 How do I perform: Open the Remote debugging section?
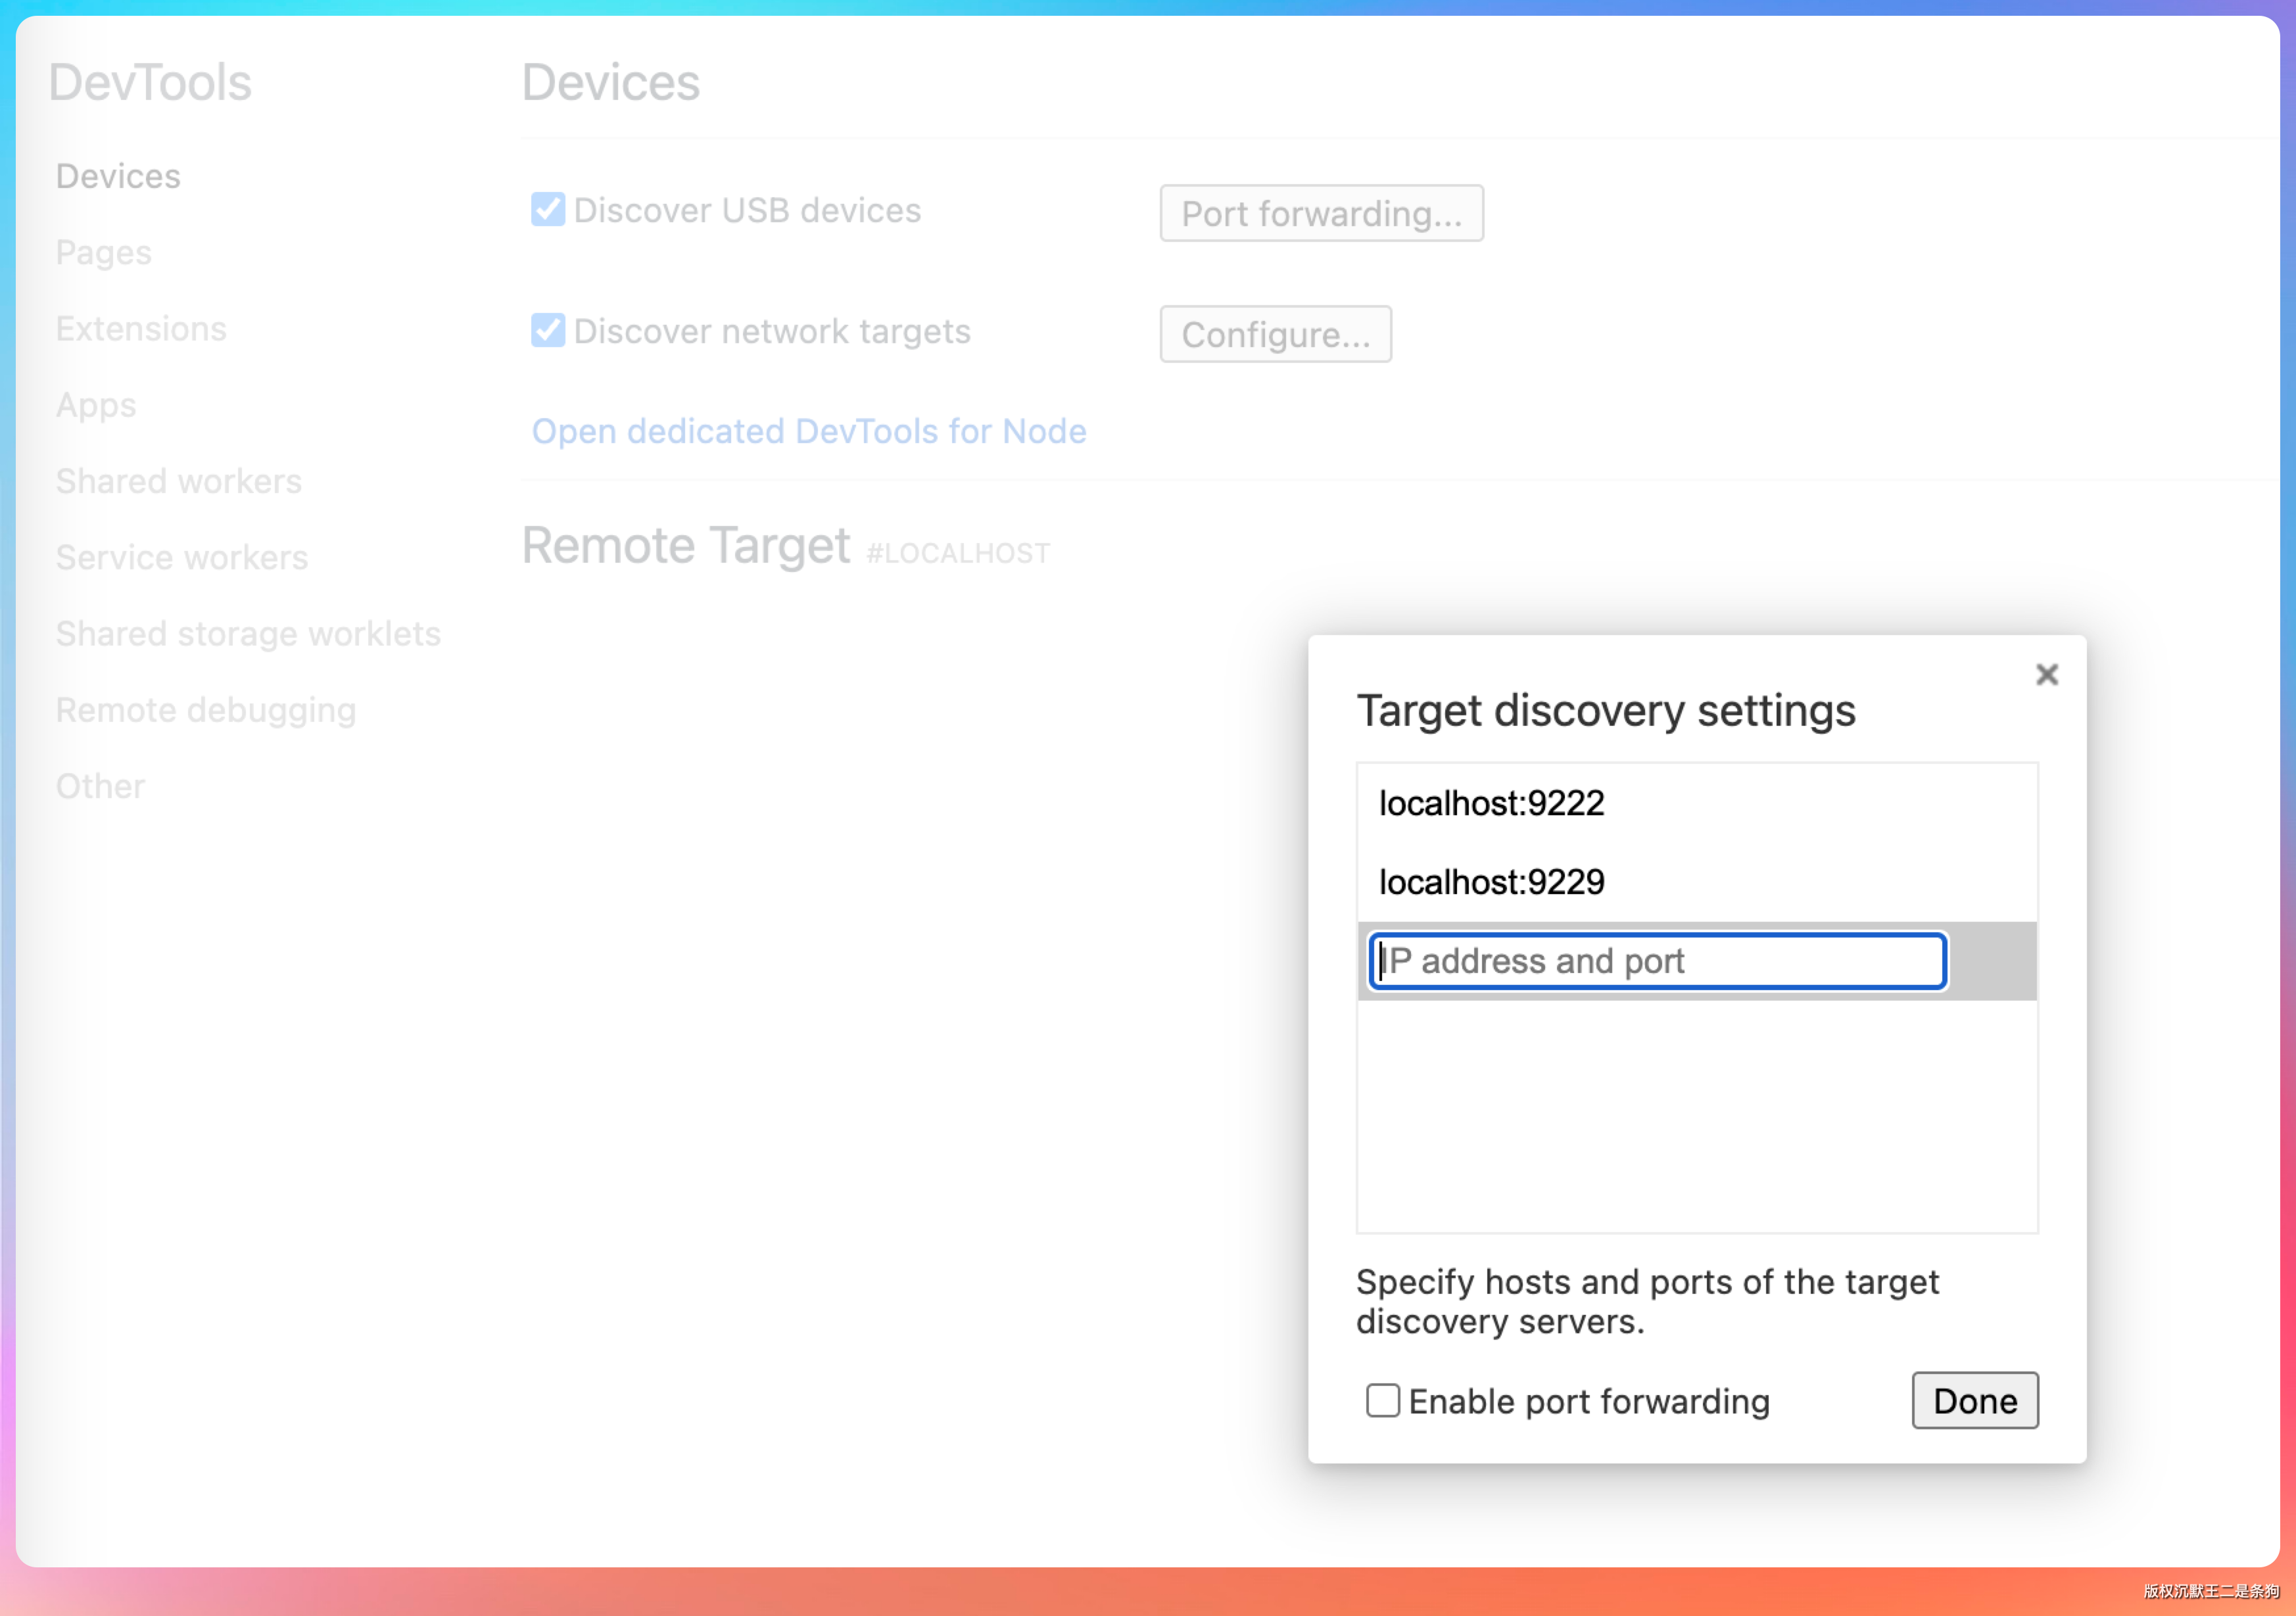coord(206,710)
